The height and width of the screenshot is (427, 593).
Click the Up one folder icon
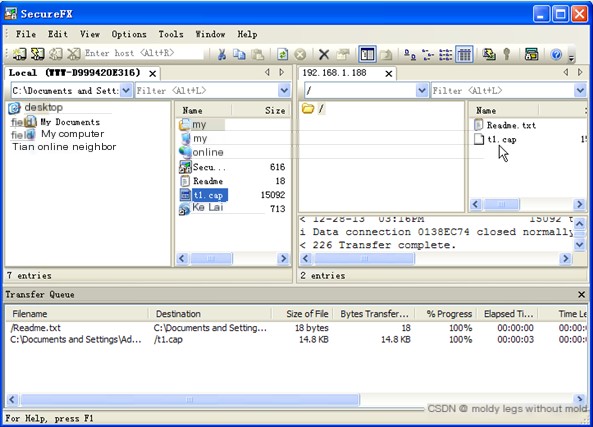pos(386,54)
